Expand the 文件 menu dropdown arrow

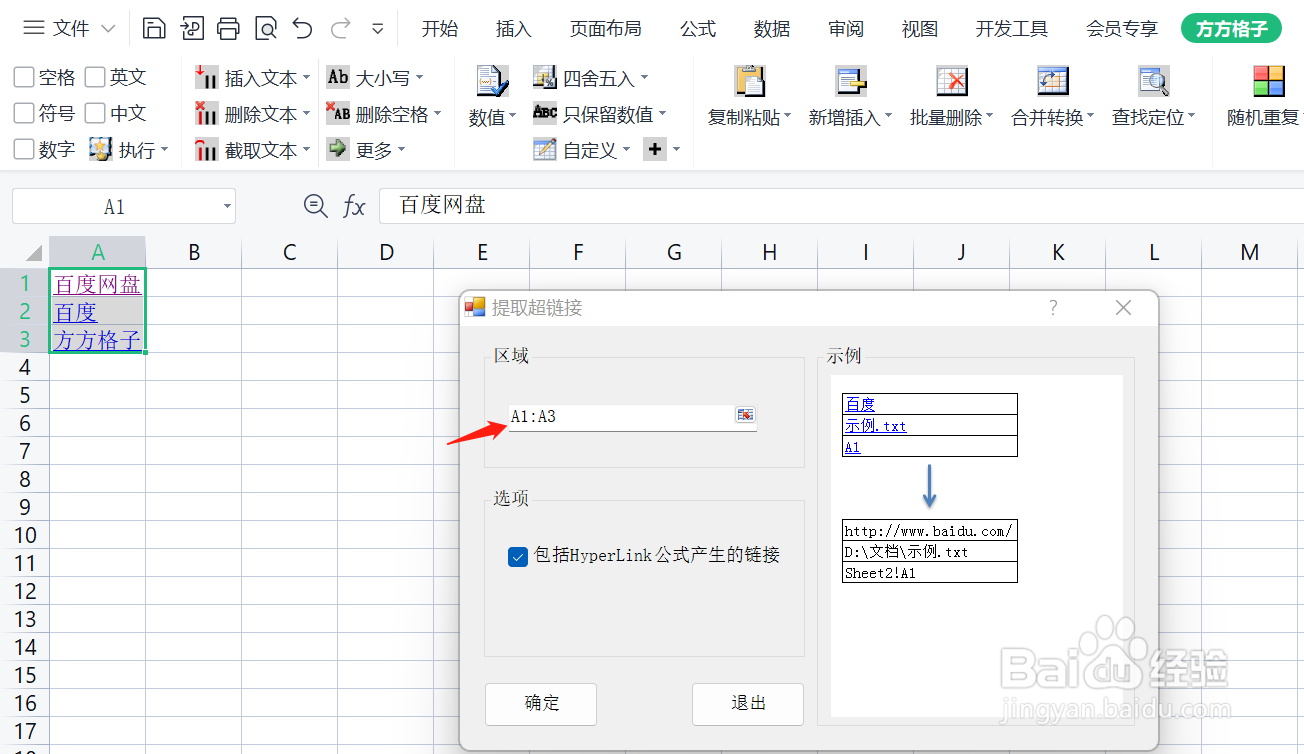109,29
